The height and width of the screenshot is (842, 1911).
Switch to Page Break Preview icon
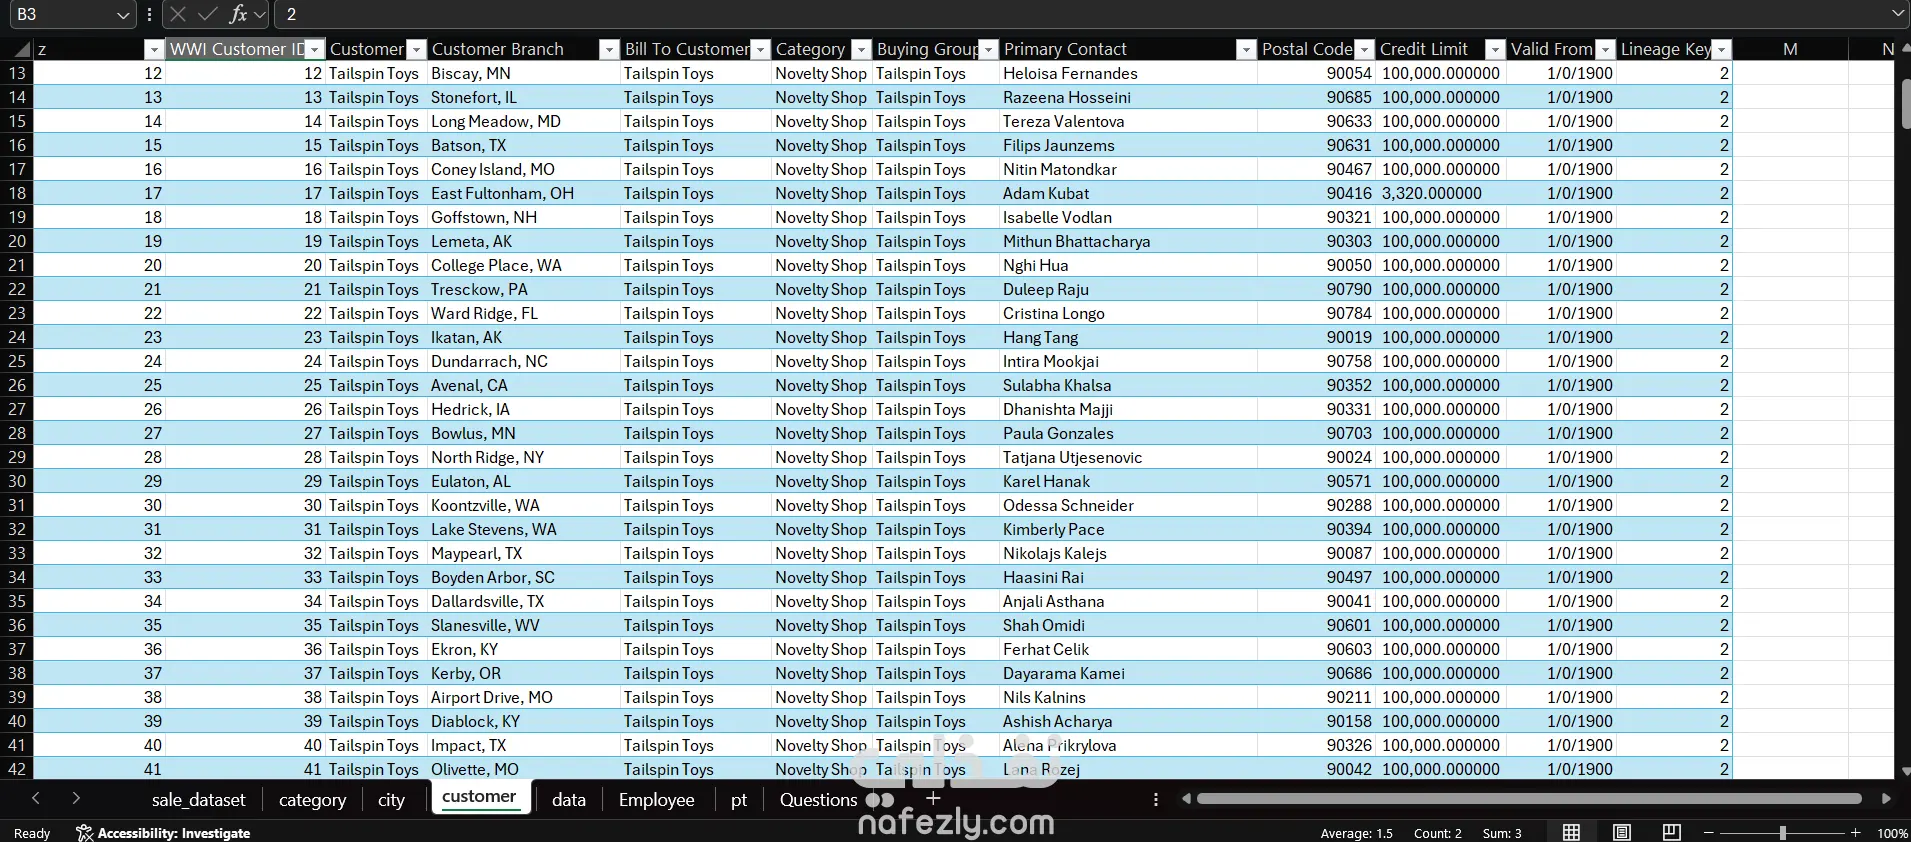pyautogui.click(x=1671, y=832)
